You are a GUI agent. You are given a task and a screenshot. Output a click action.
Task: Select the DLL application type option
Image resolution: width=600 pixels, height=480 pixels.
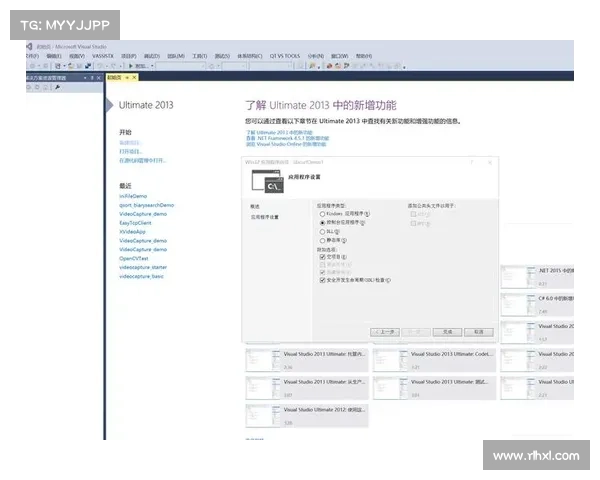[321, 231]
